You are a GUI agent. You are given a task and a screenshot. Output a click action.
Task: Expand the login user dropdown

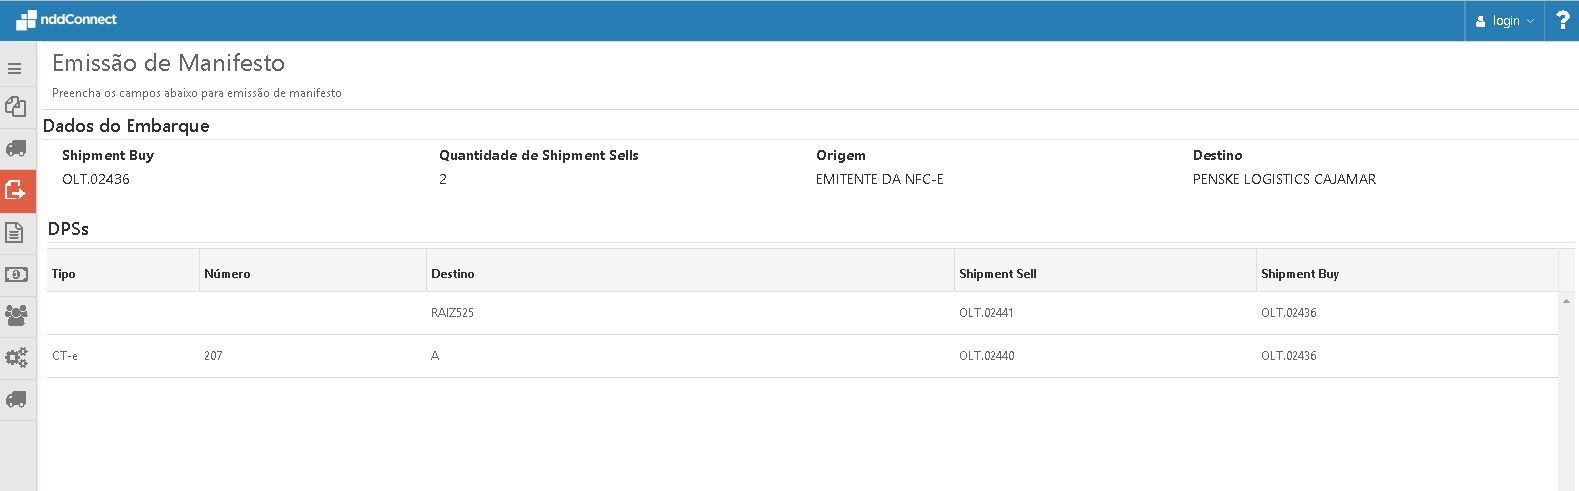[x=1504, y=21]
